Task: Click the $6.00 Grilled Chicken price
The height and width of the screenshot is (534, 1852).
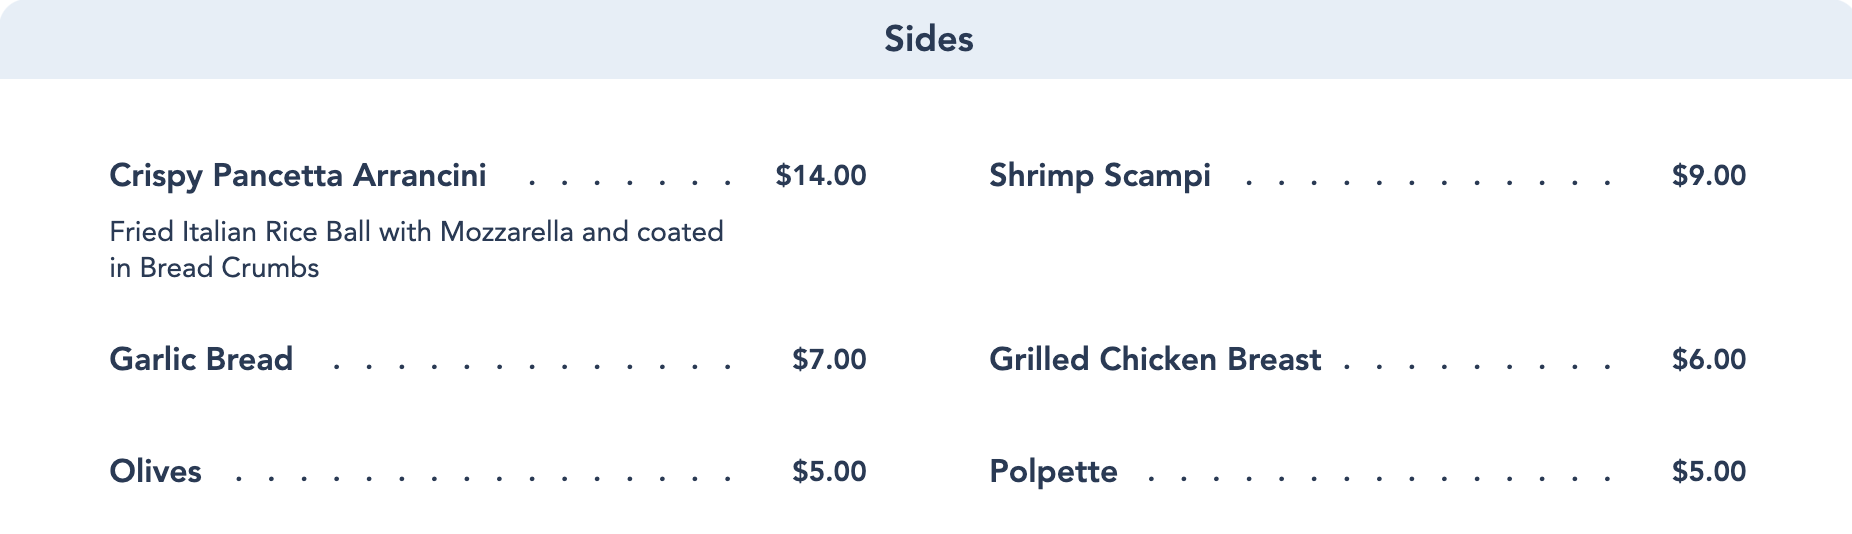Action: (1708, 360)
